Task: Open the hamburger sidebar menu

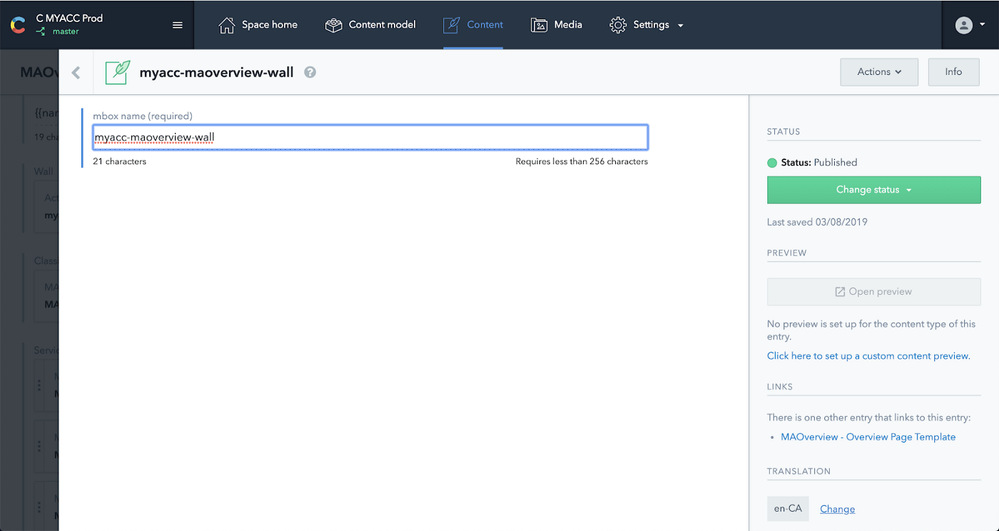Action: coord(177,25)
